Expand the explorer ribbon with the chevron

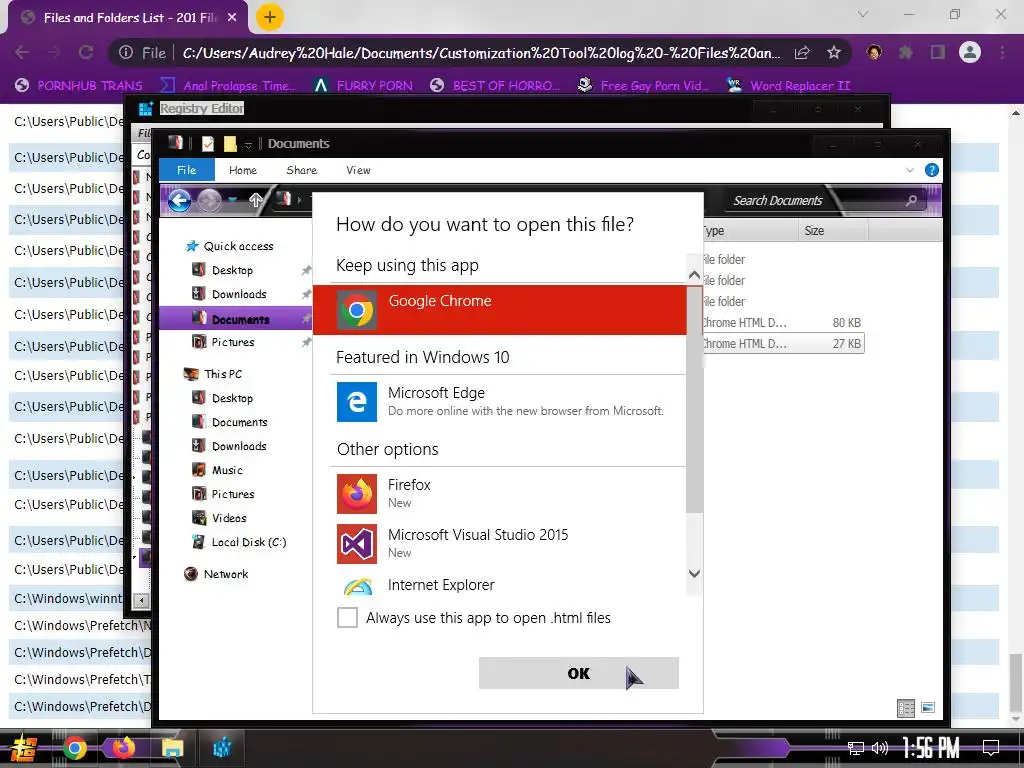(x=909, y=170)
